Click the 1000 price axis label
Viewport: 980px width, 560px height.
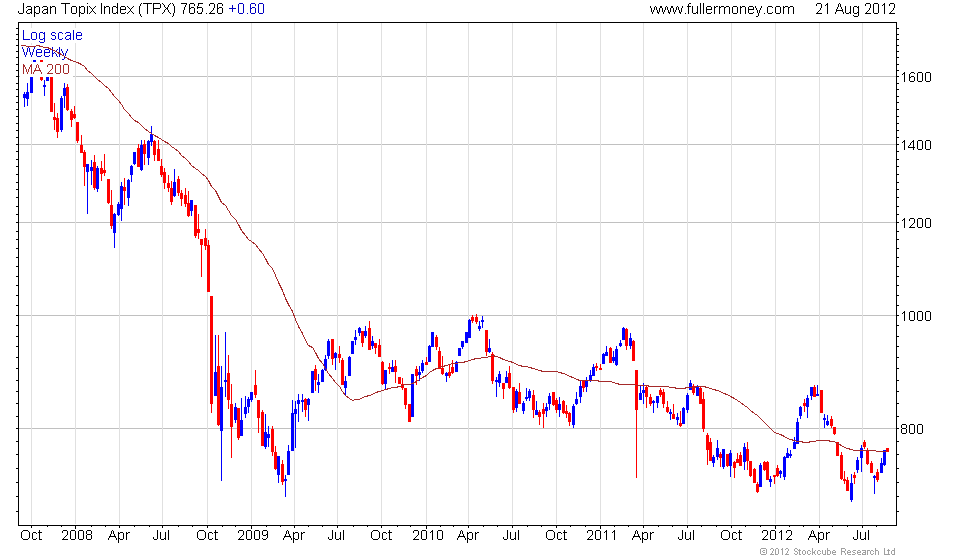(x=916, y=316)
